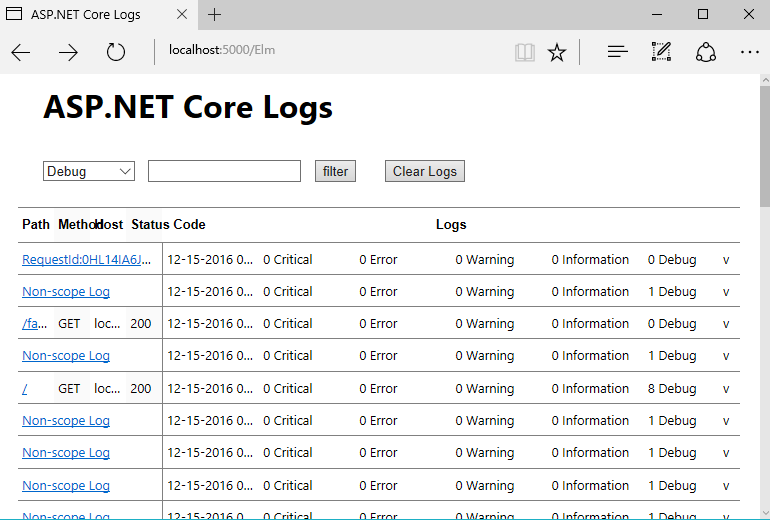Viewport: 770px width, 520px height.
Task: Click the scrollbar up arrow
Action: coord(765,80)
